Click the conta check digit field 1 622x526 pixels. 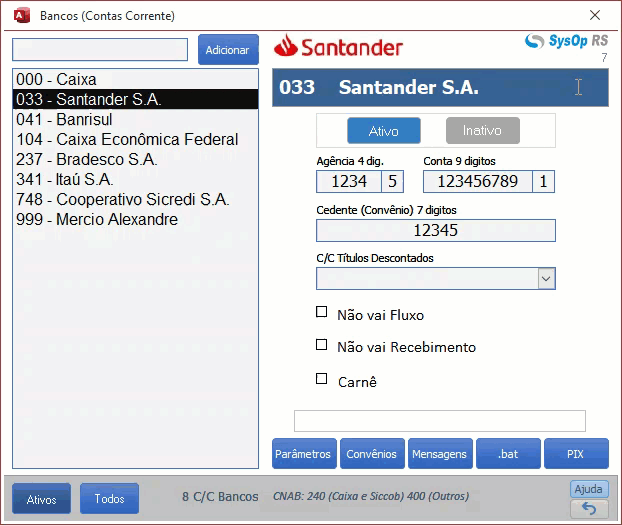(x=543, y=182)
